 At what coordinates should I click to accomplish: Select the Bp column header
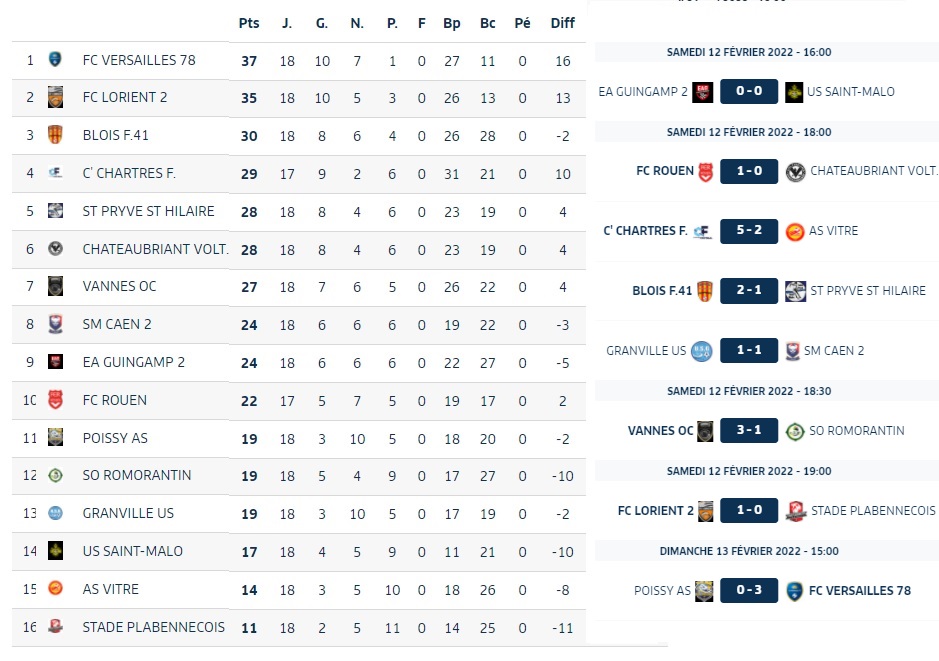pyautogui.click(x=452, y=23)
